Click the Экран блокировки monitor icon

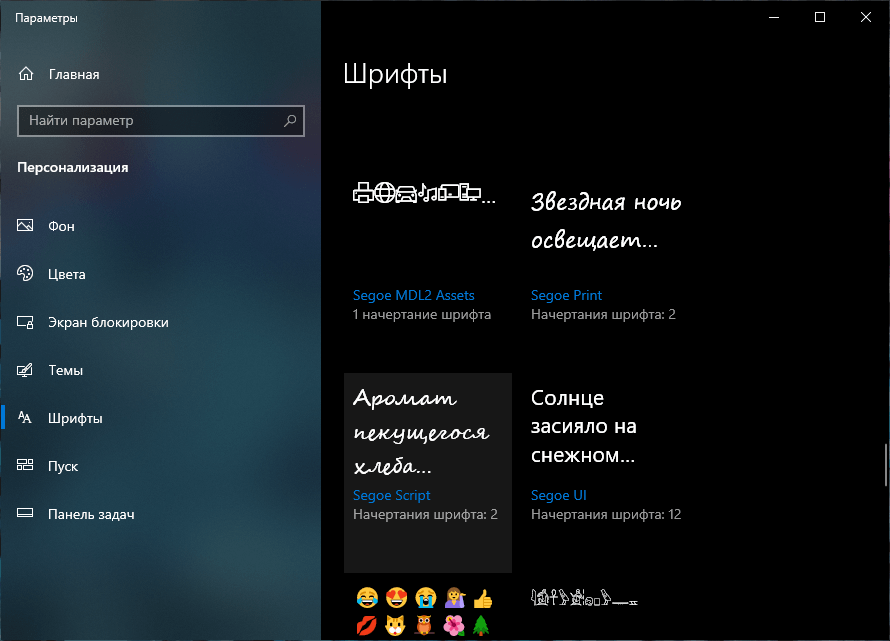26,322
